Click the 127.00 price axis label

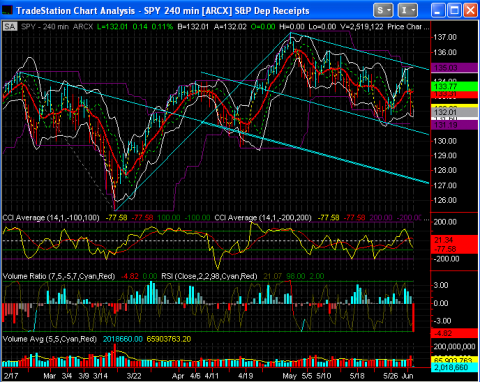pos(445,185)
